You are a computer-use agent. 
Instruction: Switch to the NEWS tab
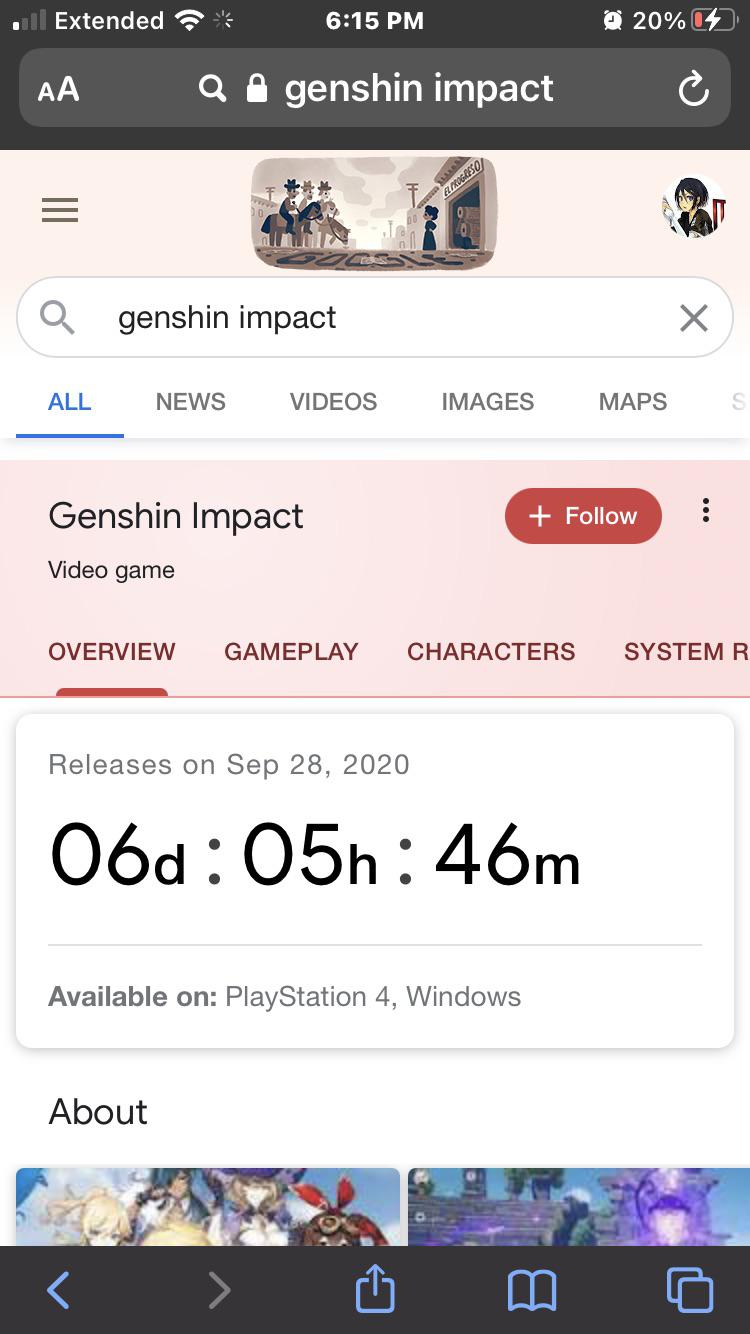[x=190, y=401]
